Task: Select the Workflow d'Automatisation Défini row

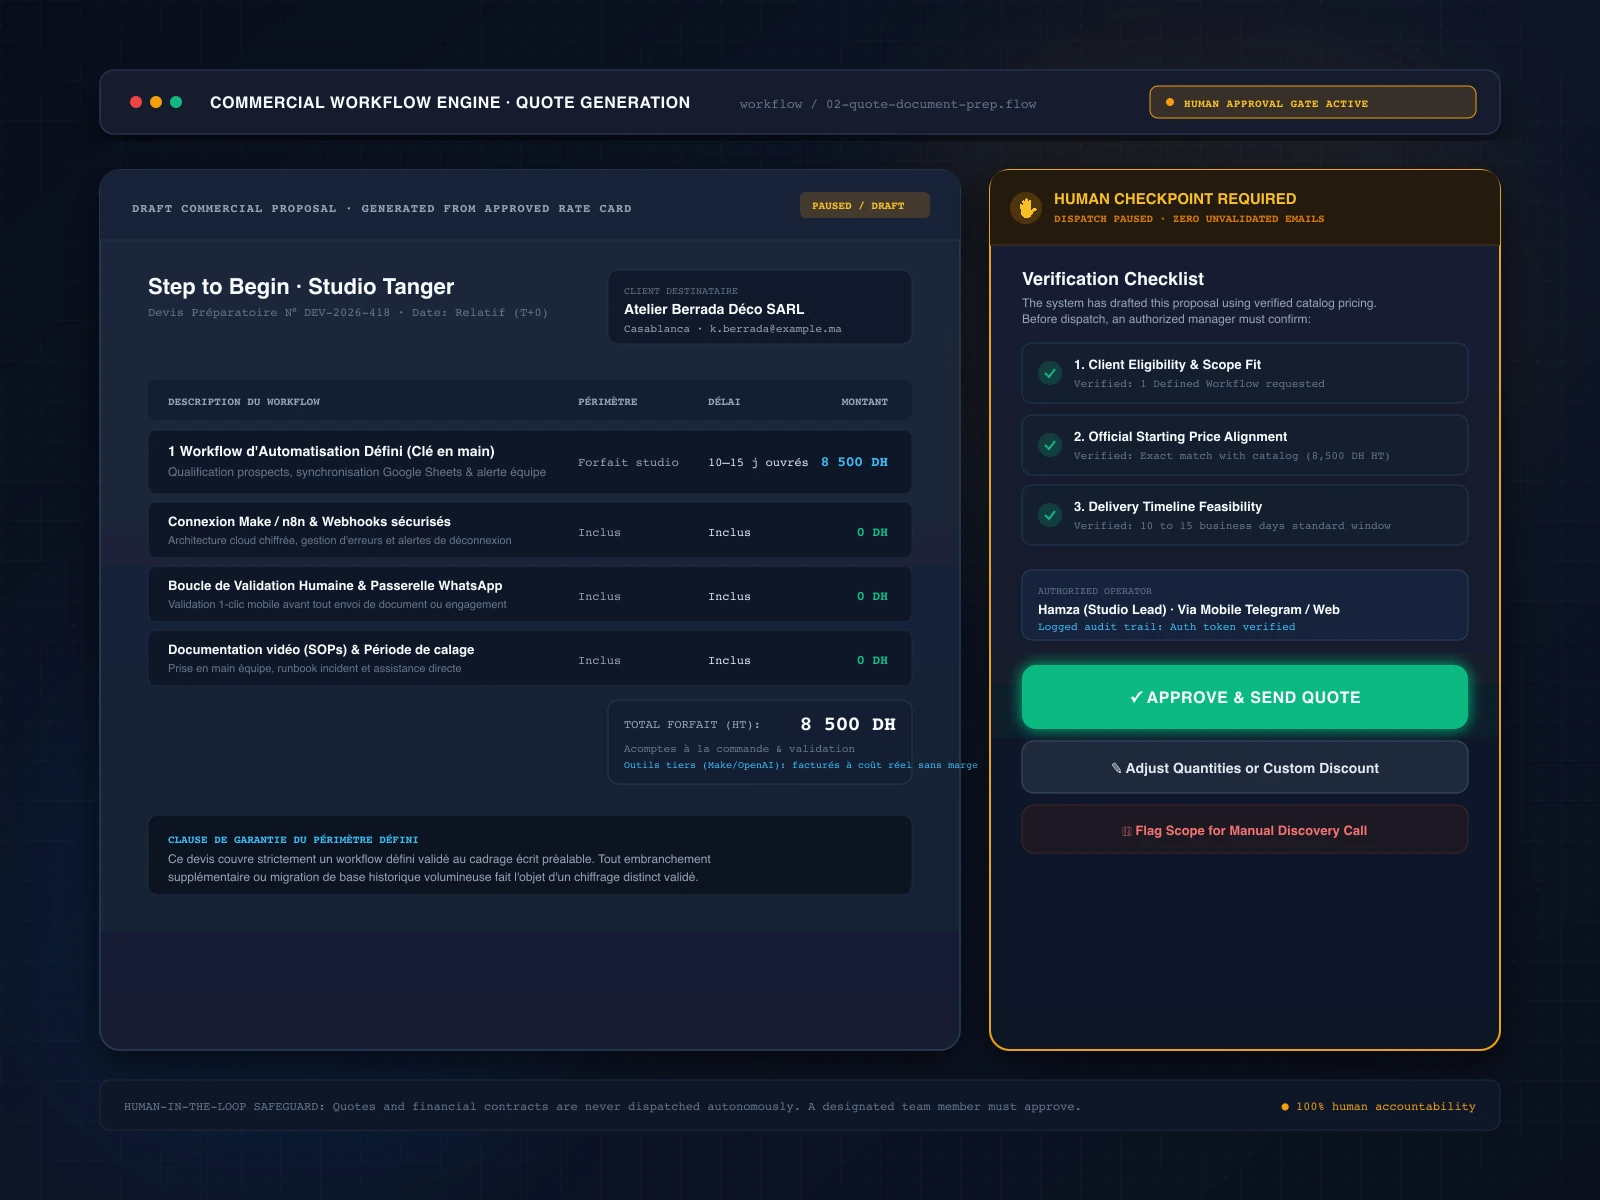Action: click(x=530, y=462)
